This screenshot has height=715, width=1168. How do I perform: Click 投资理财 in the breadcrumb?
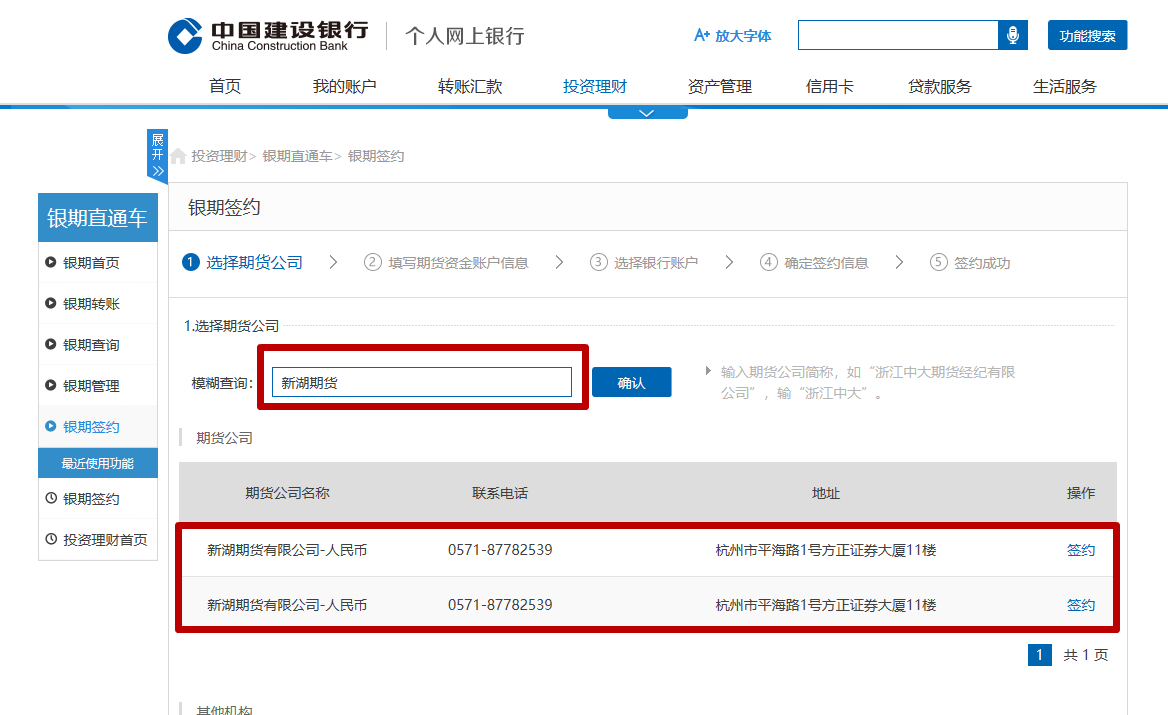click(219, 156)
